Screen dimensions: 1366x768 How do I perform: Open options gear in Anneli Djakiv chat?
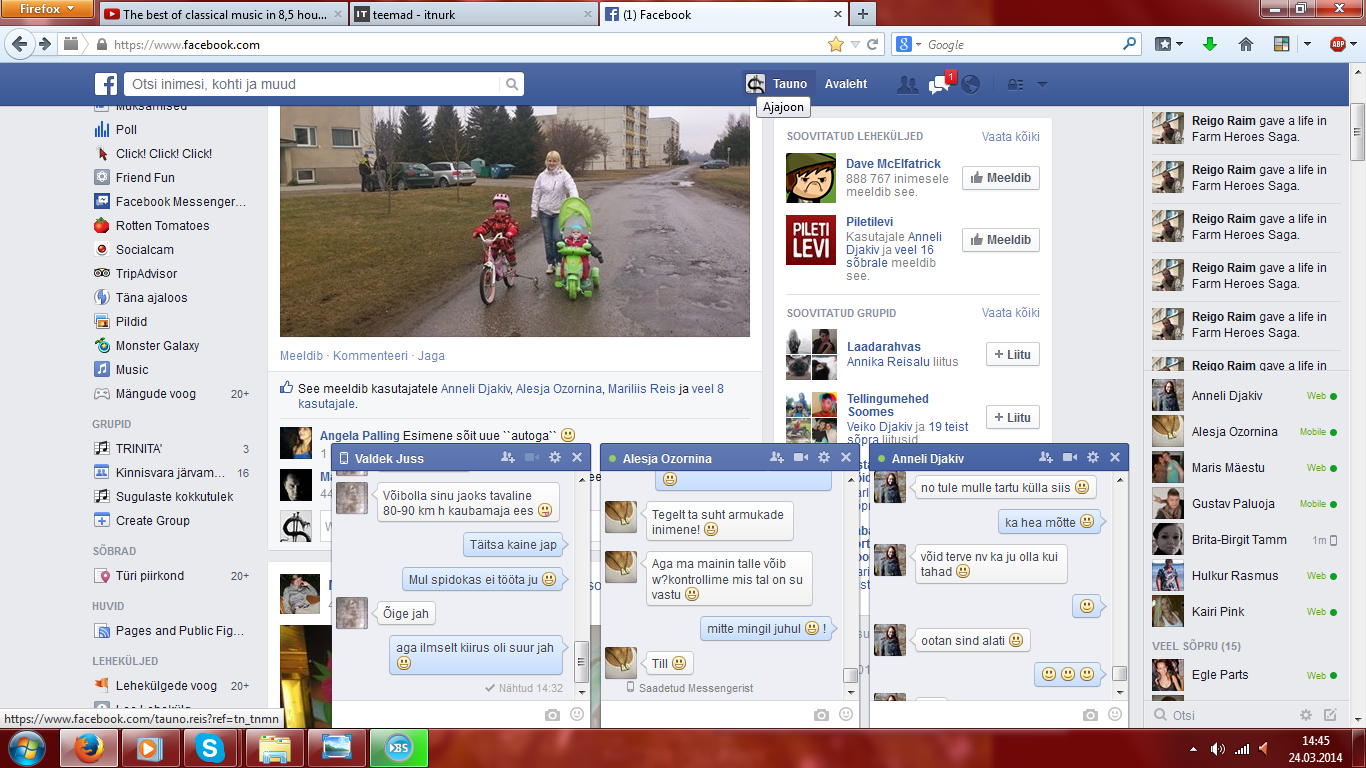[x=1093, y=458]
